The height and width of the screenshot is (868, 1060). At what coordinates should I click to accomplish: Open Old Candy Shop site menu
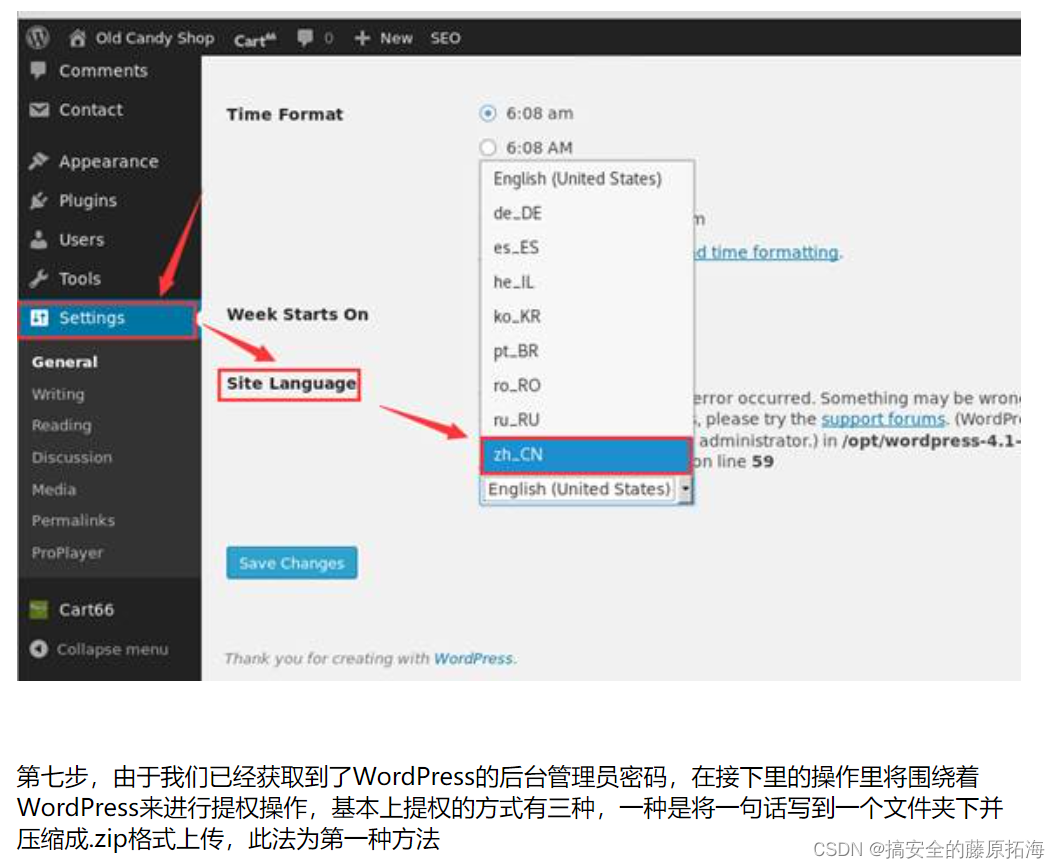(155, 38)
